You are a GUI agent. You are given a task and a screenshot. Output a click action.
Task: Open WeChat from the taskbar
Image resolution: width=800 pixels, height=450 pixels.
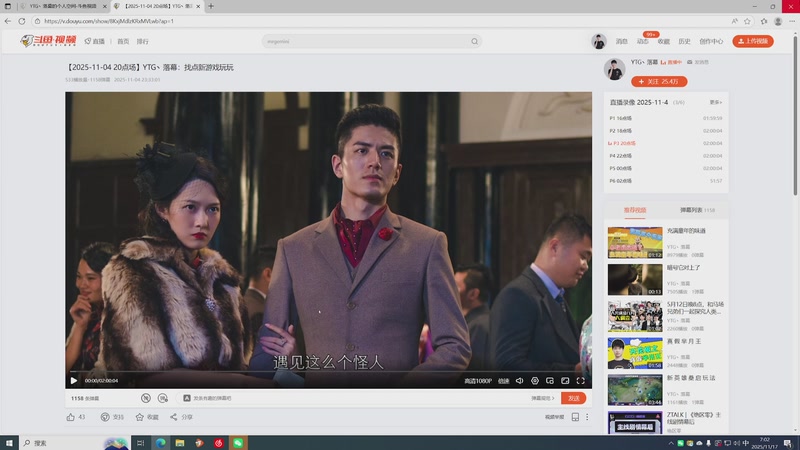[x=238, y=443]
